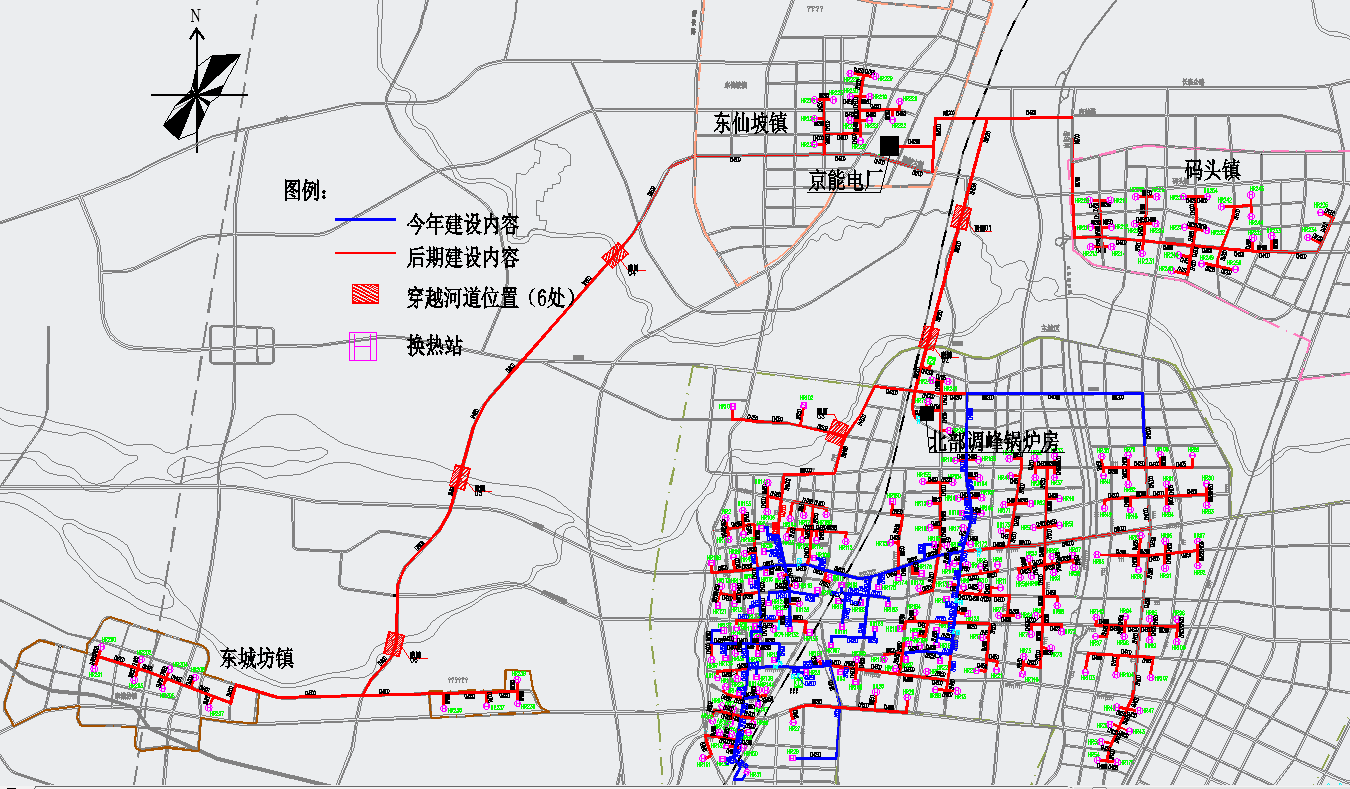Click the blue line sample in the legend
This screenshot has height=789, width=1350.
pyautogui.click(x=364, y=221)
